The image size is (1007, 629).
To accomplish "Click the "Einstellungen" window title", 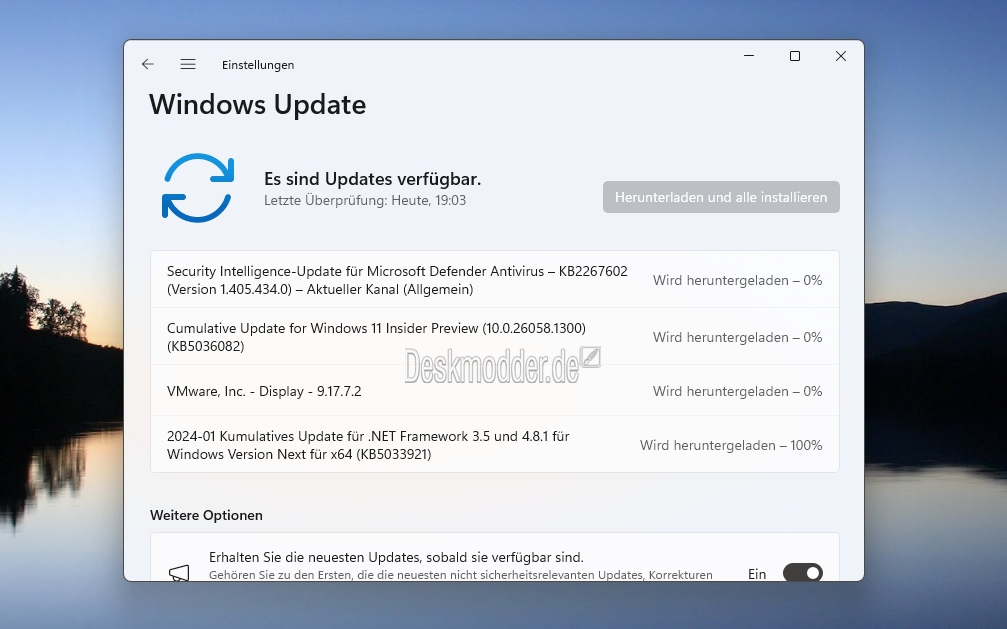I will [258, 65].
